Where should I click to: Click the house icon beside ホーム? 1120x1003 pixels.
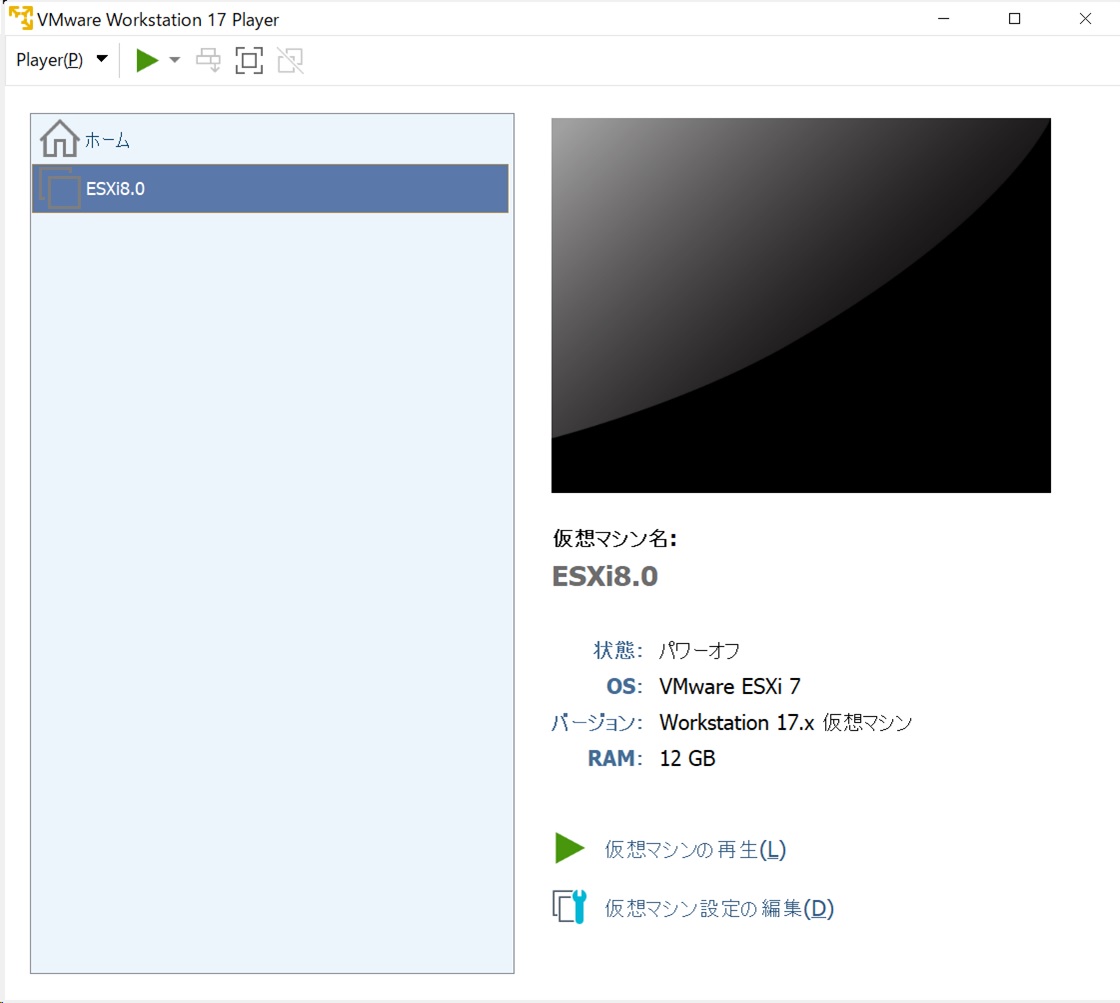59,139
